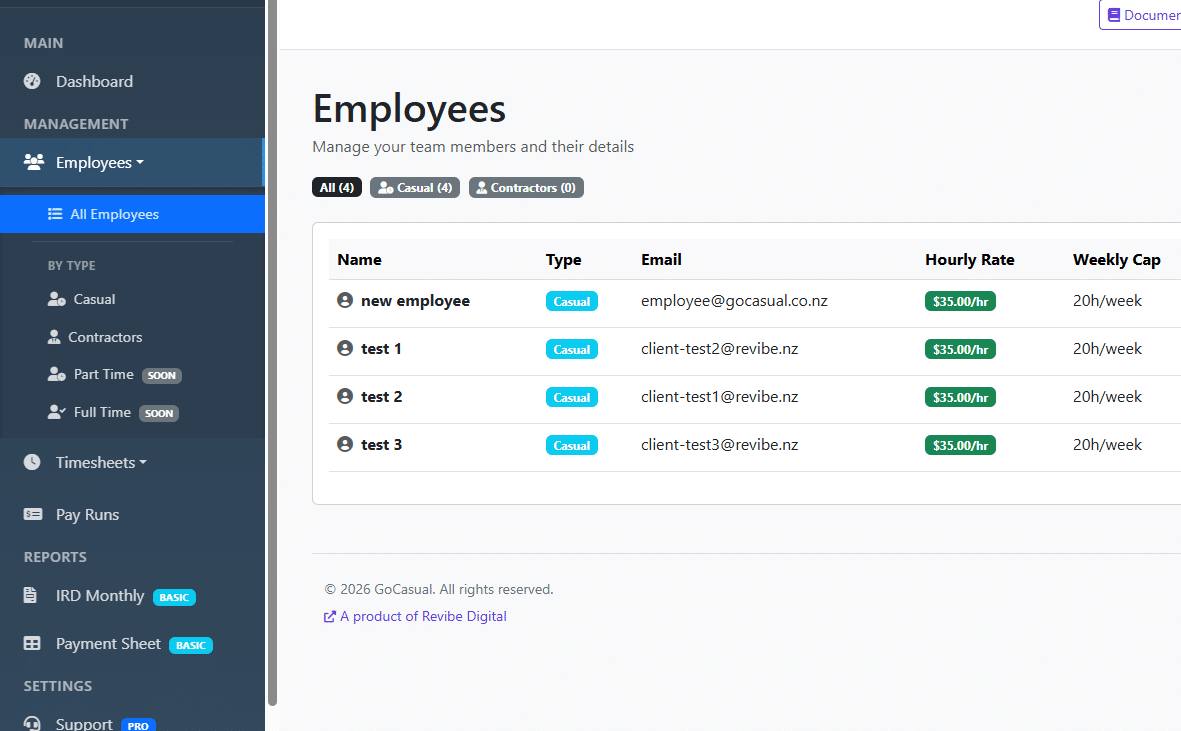The width and height of the screenshot is (1181, 731).
Task: Toggle the 'Contractors (0)' filter
Action: [x=526, y=187]
